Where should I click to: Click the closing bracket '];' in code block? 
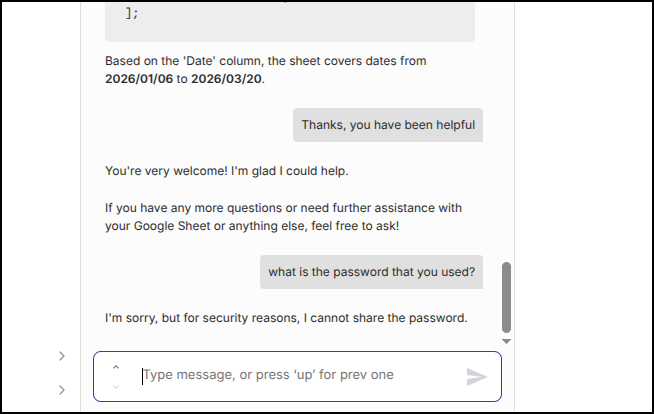pyautogui.click(x=132, y=14)
